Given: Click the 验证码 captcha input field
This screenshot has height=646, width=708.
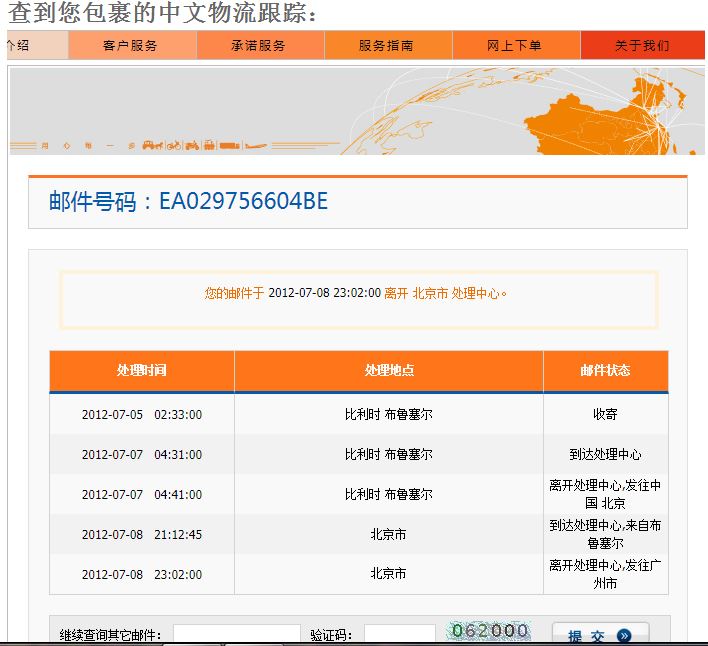Looking at the screenshot, I should (399, 635).
